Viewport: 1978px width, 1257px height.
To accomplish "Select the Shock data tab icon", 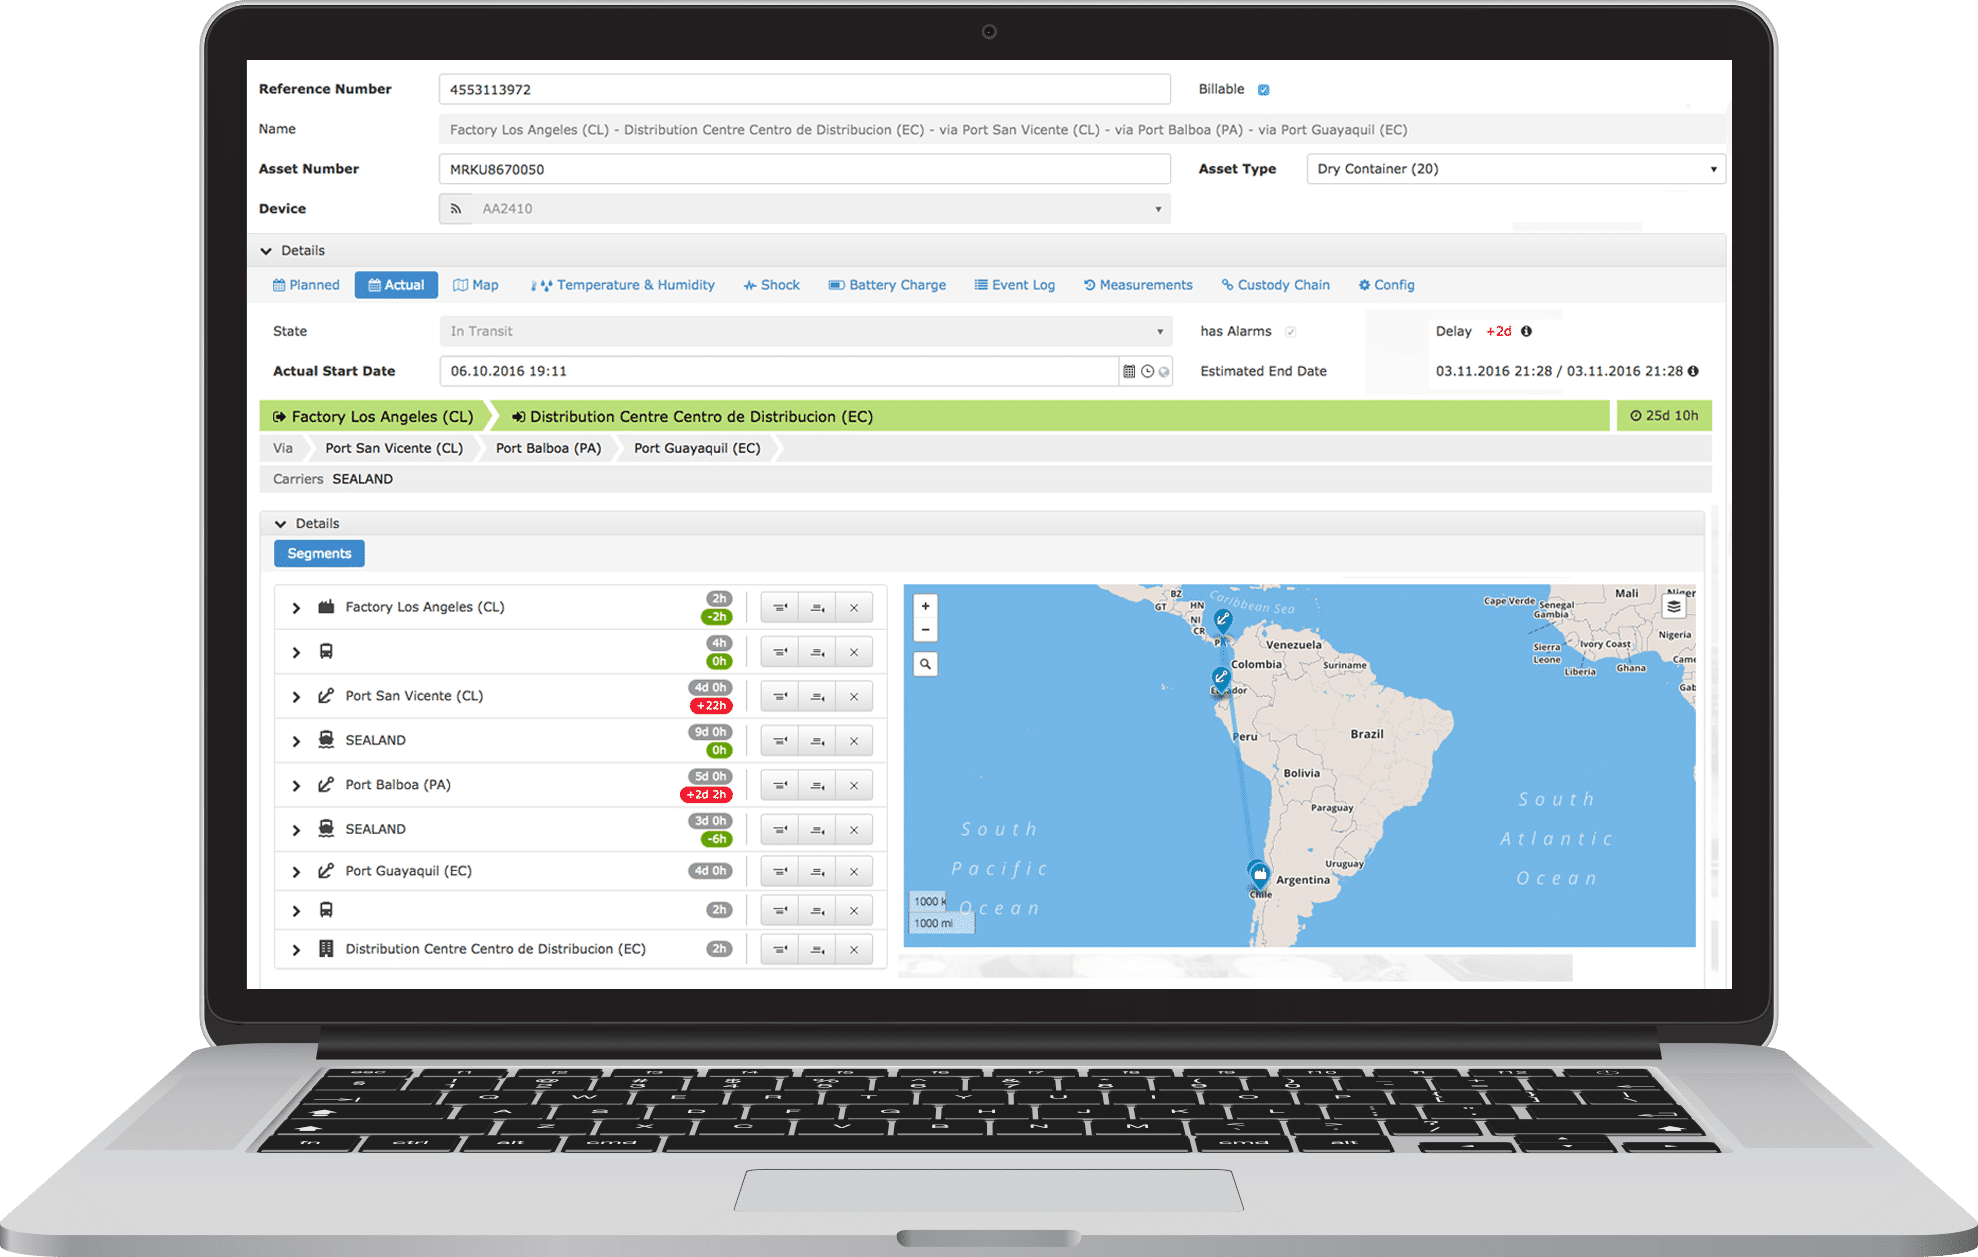I will [770, 285].
